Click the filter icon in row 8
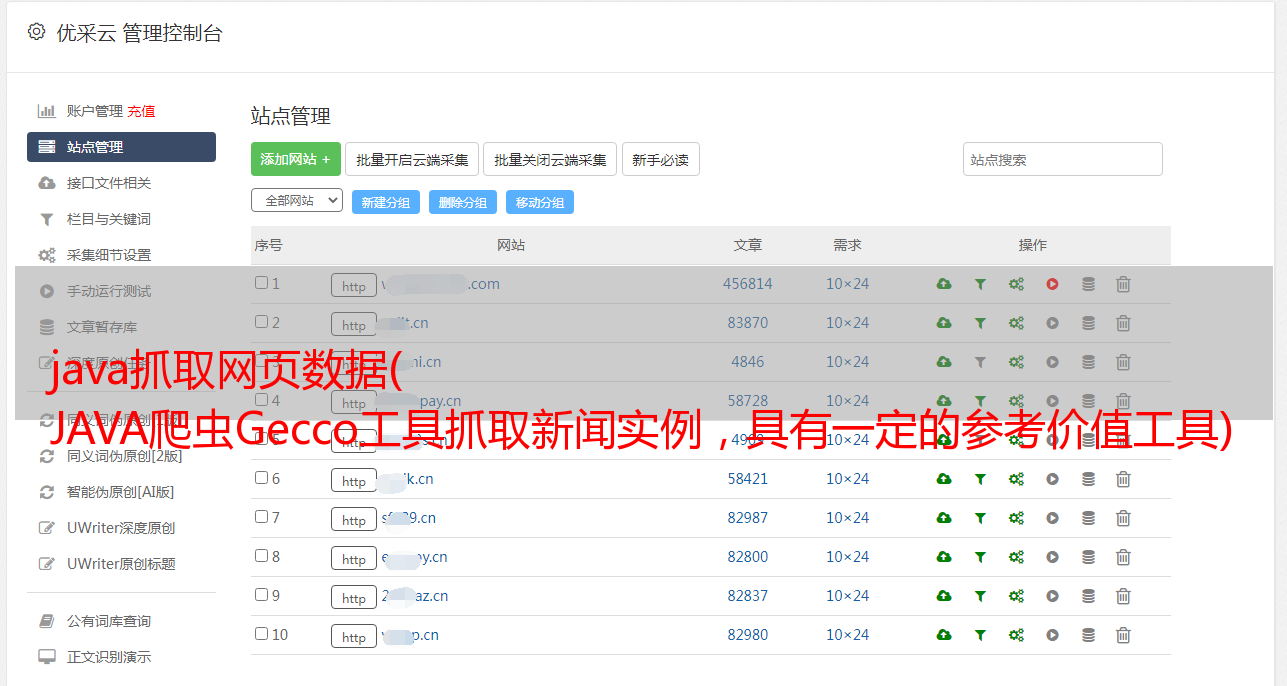This screenshot has width=1287, height=686. (980, 557)
